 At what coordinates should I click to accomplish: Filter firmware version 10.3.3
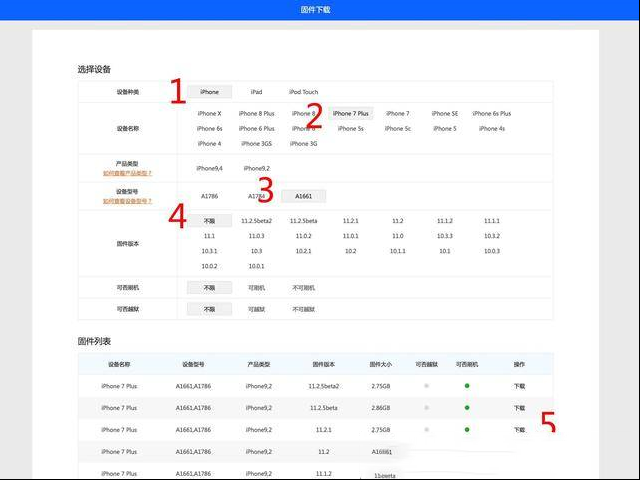pos(445,236)
